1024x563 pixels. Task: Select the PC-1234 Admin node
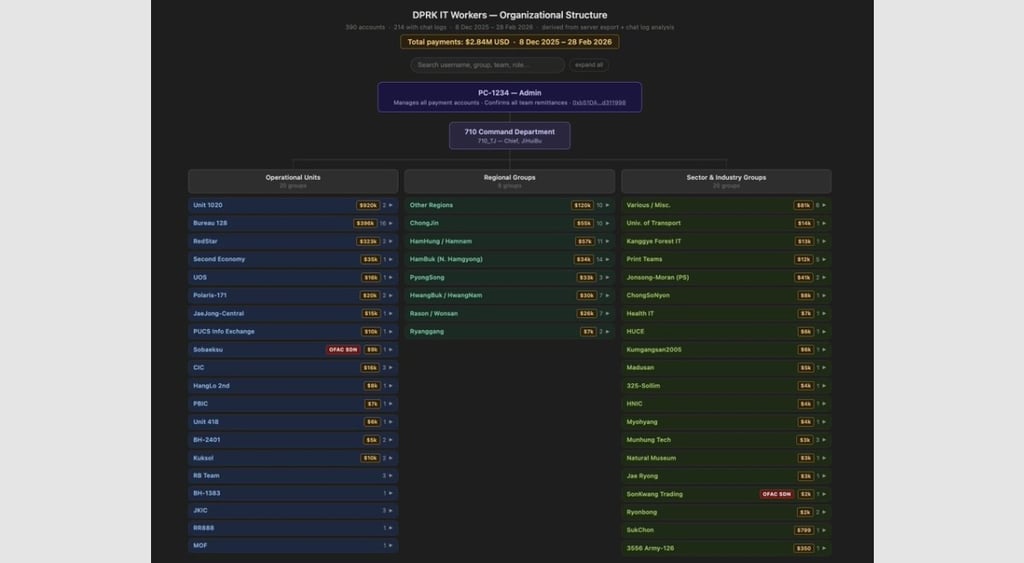tap(509, 97)
